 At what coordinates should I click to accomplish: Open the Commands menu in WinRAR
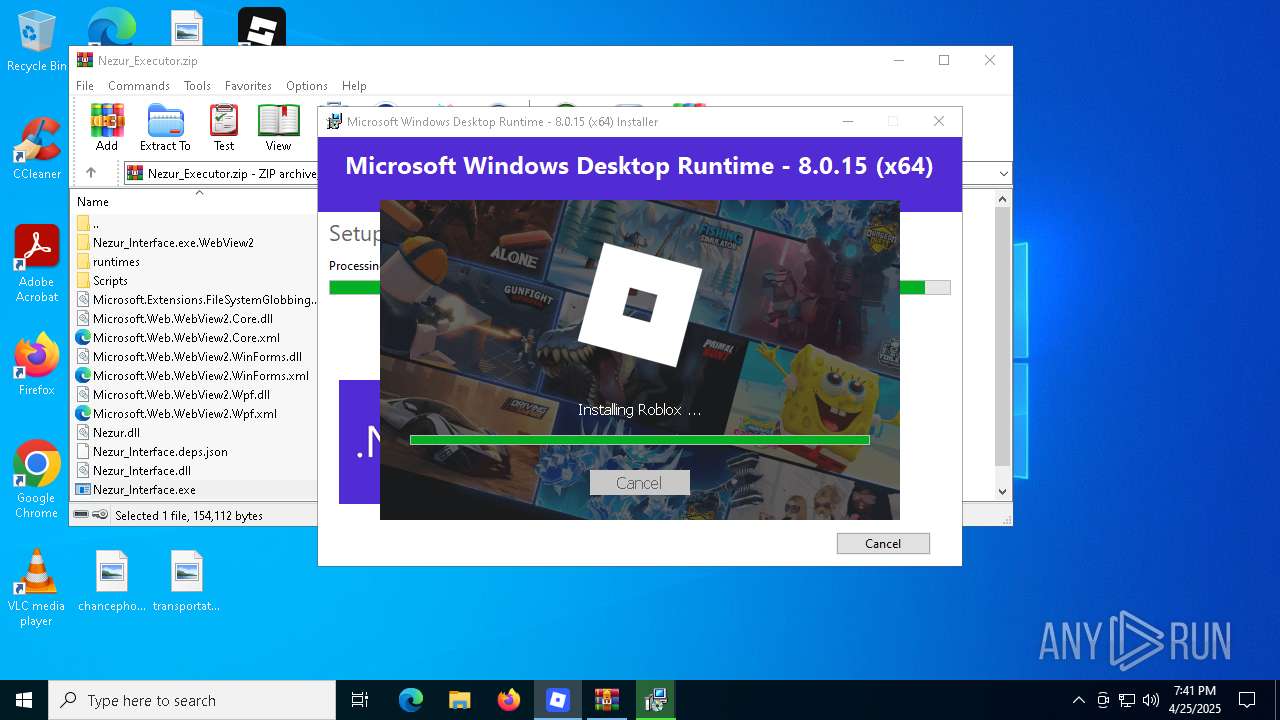click(x=139, y=86)
